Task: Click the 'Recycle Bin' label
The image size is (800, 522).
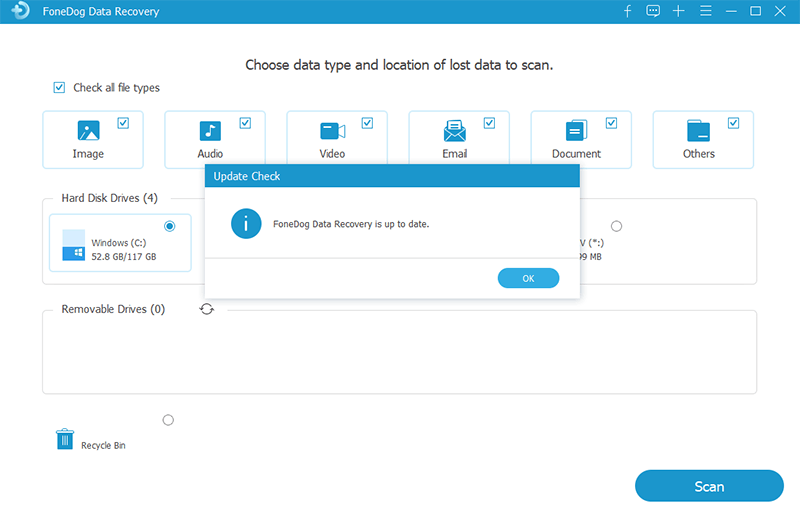Action: tap(103, 445)
